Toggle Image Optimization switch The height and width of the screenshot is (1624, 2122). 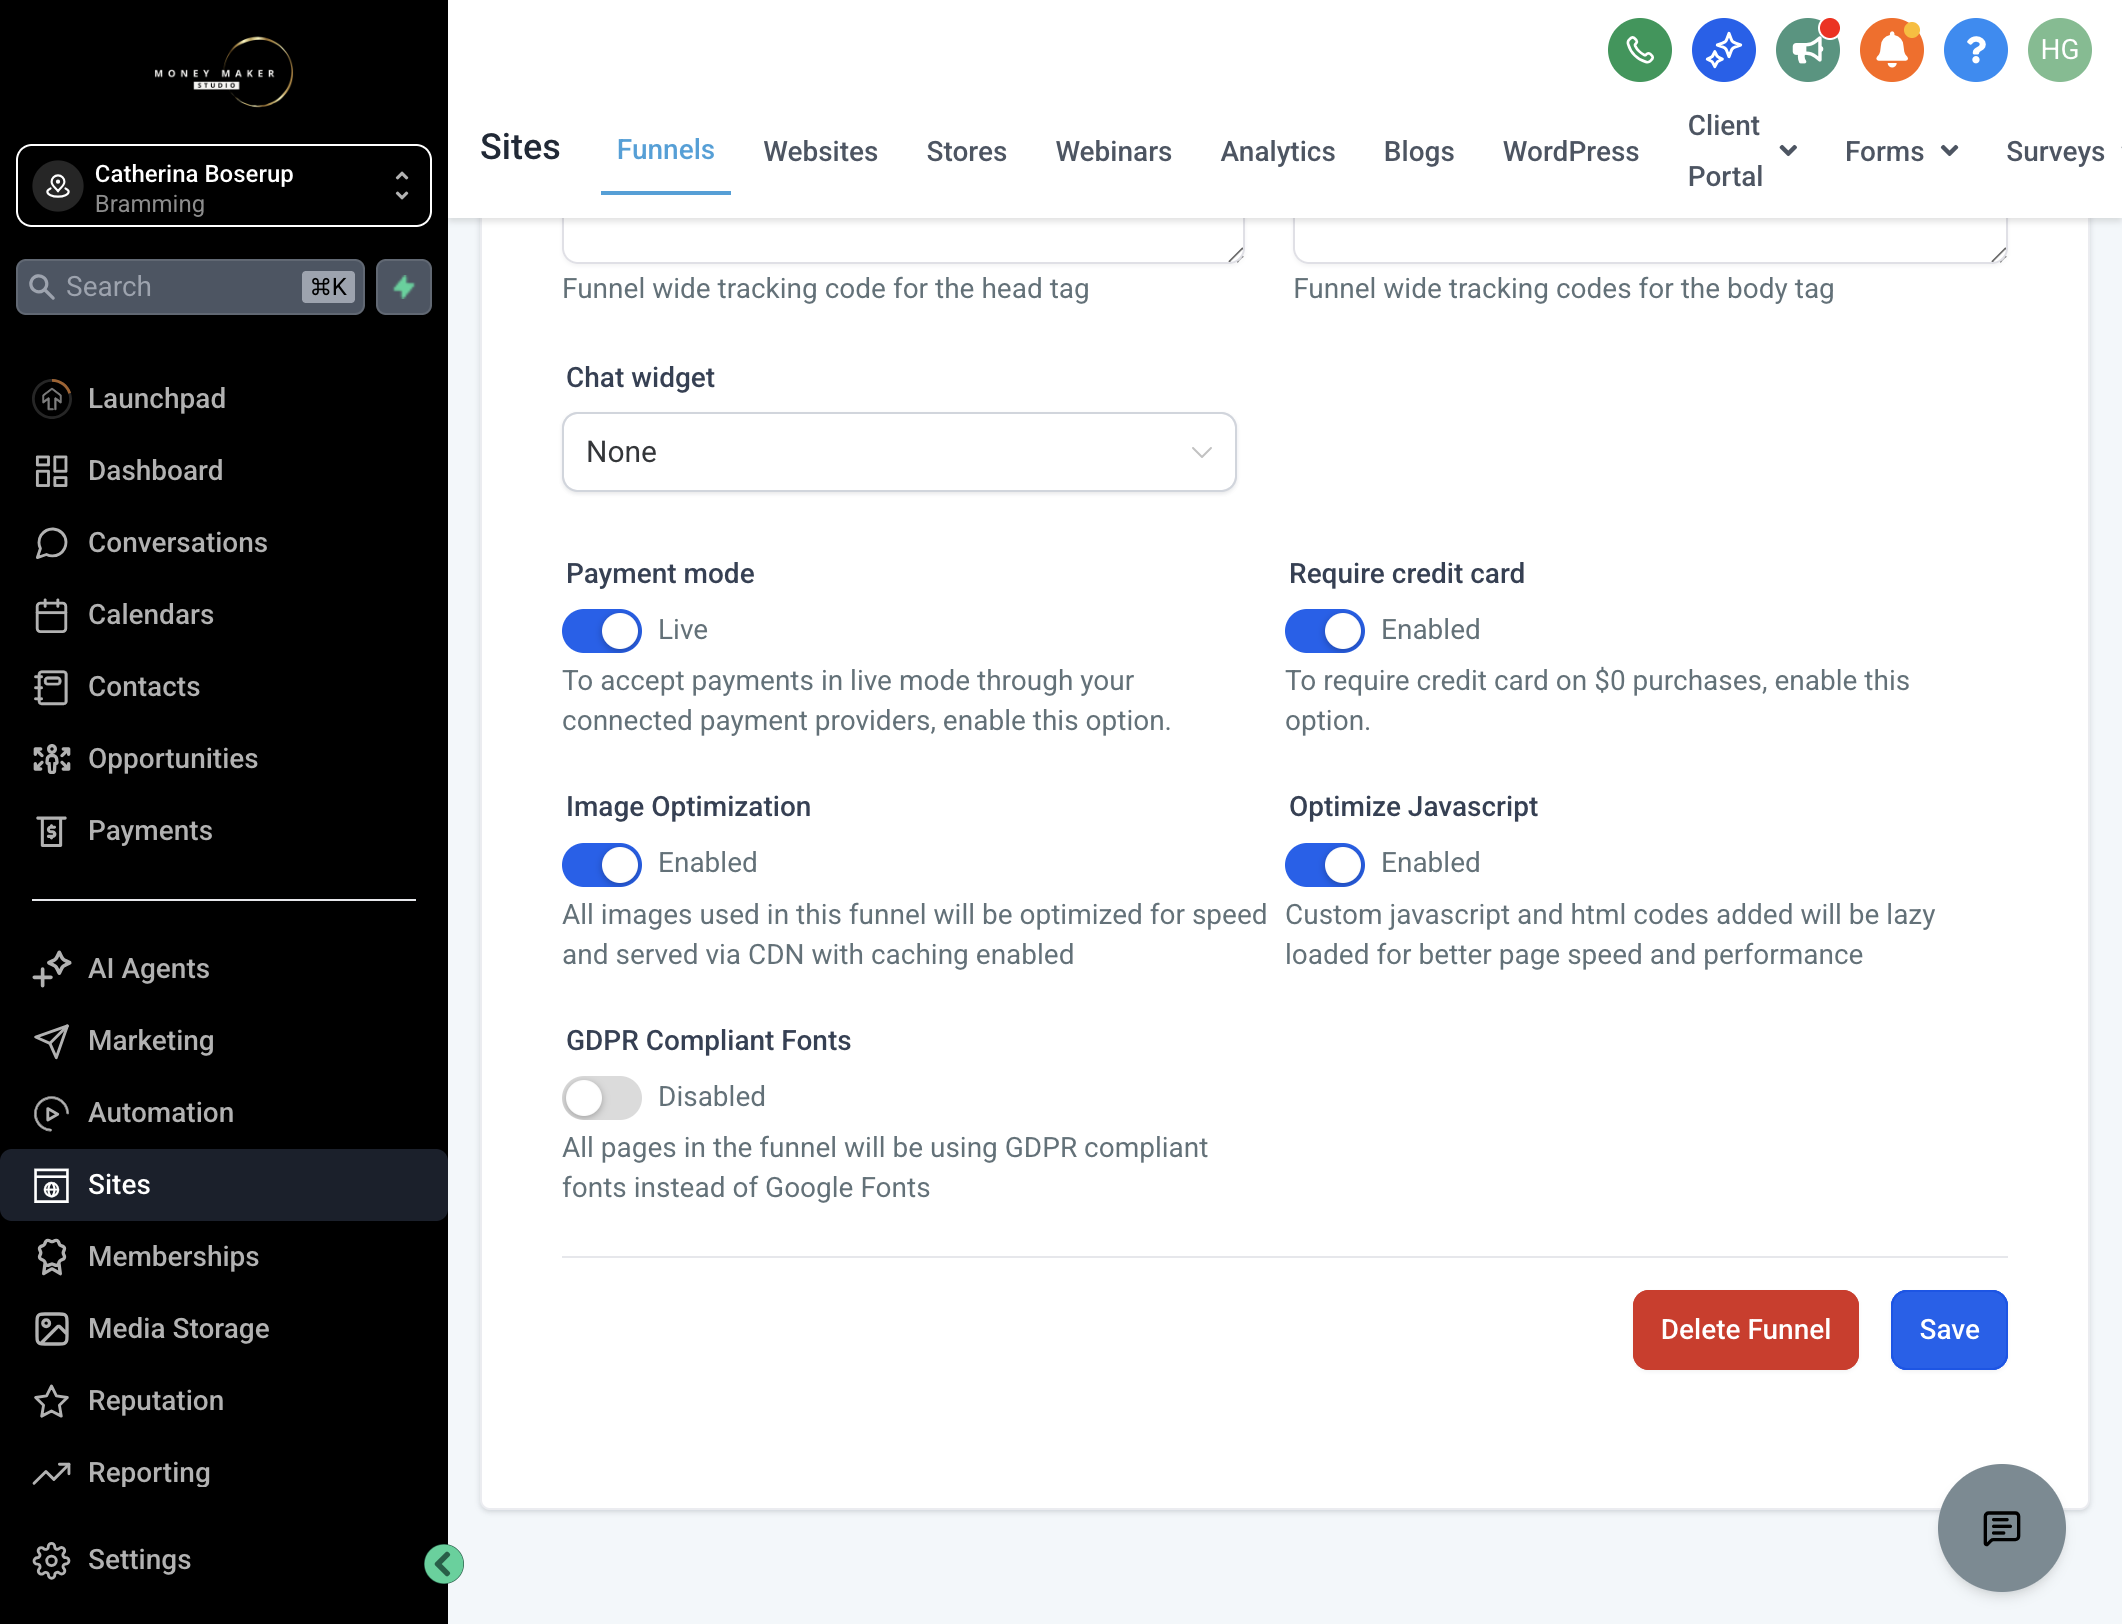[x=602, y=864]
